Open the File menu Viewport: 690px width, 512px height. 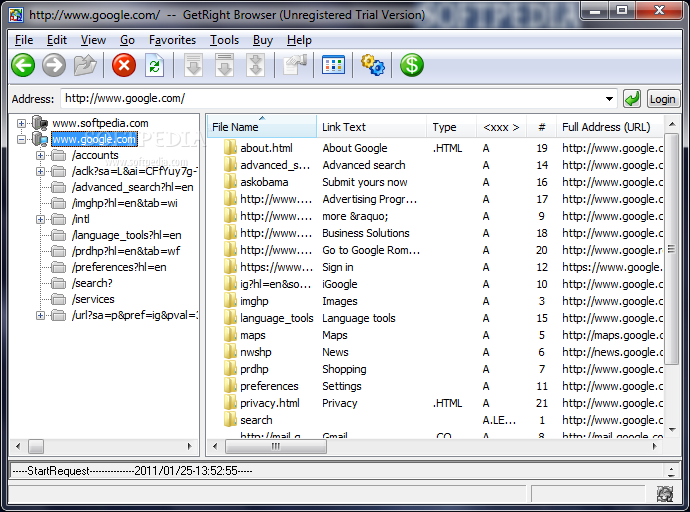coord(24,40)
